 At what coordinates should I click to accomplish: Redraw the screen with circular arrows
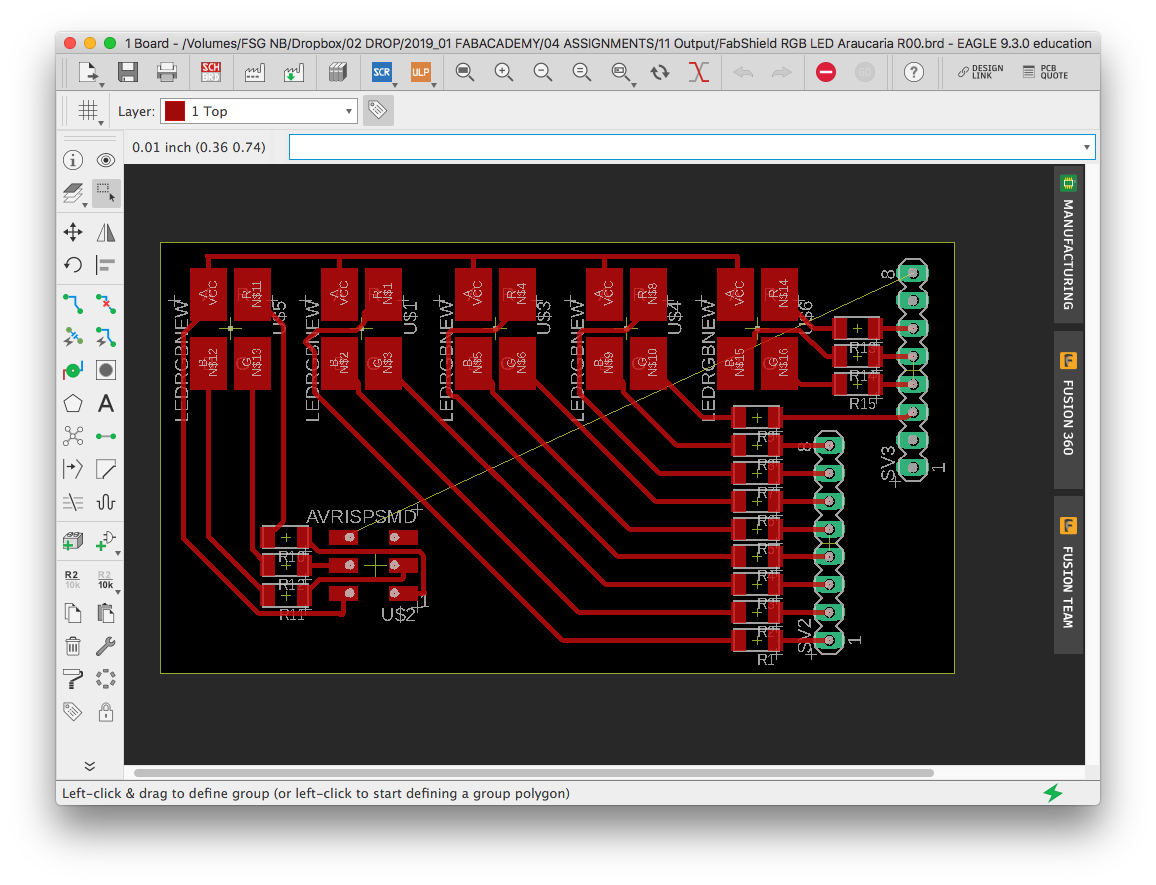tap(660, 72)
